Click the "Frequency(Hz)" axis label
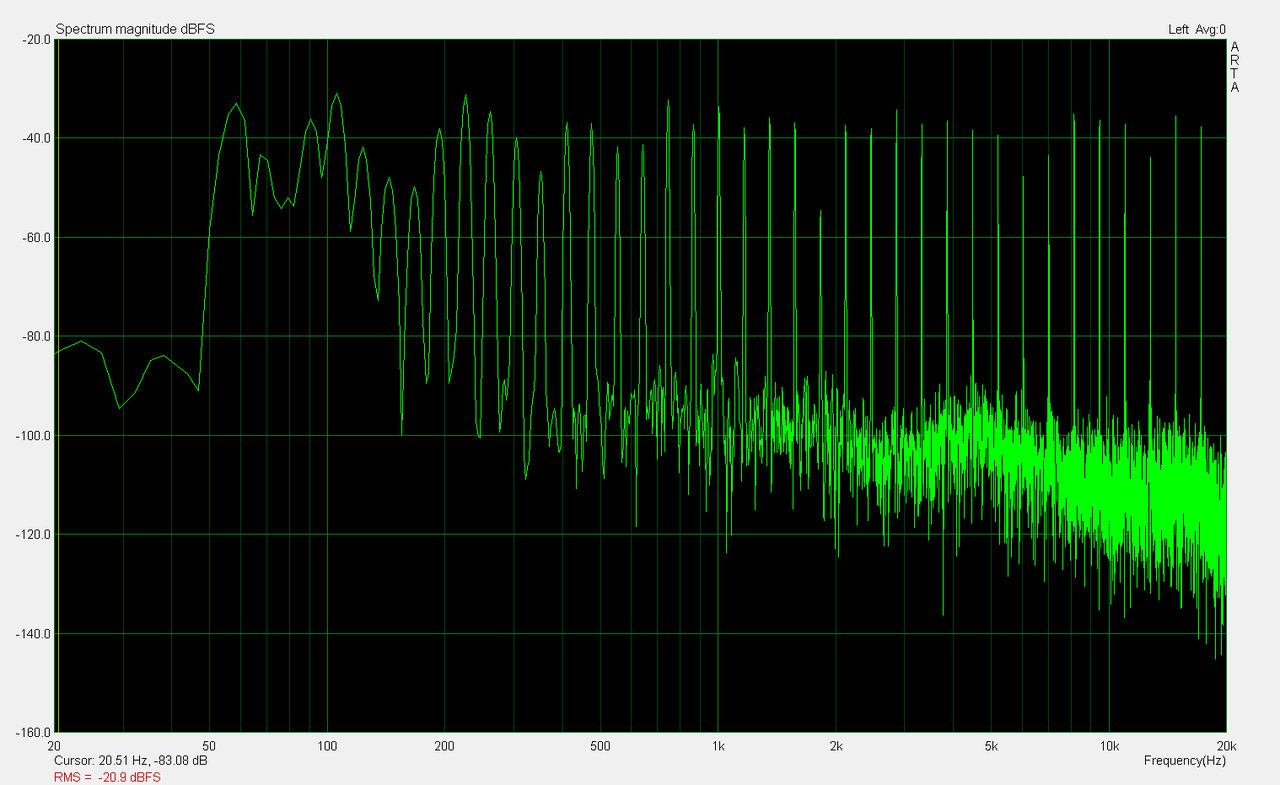Viewport: 1280px width, 785px height. click(1184, 761)
